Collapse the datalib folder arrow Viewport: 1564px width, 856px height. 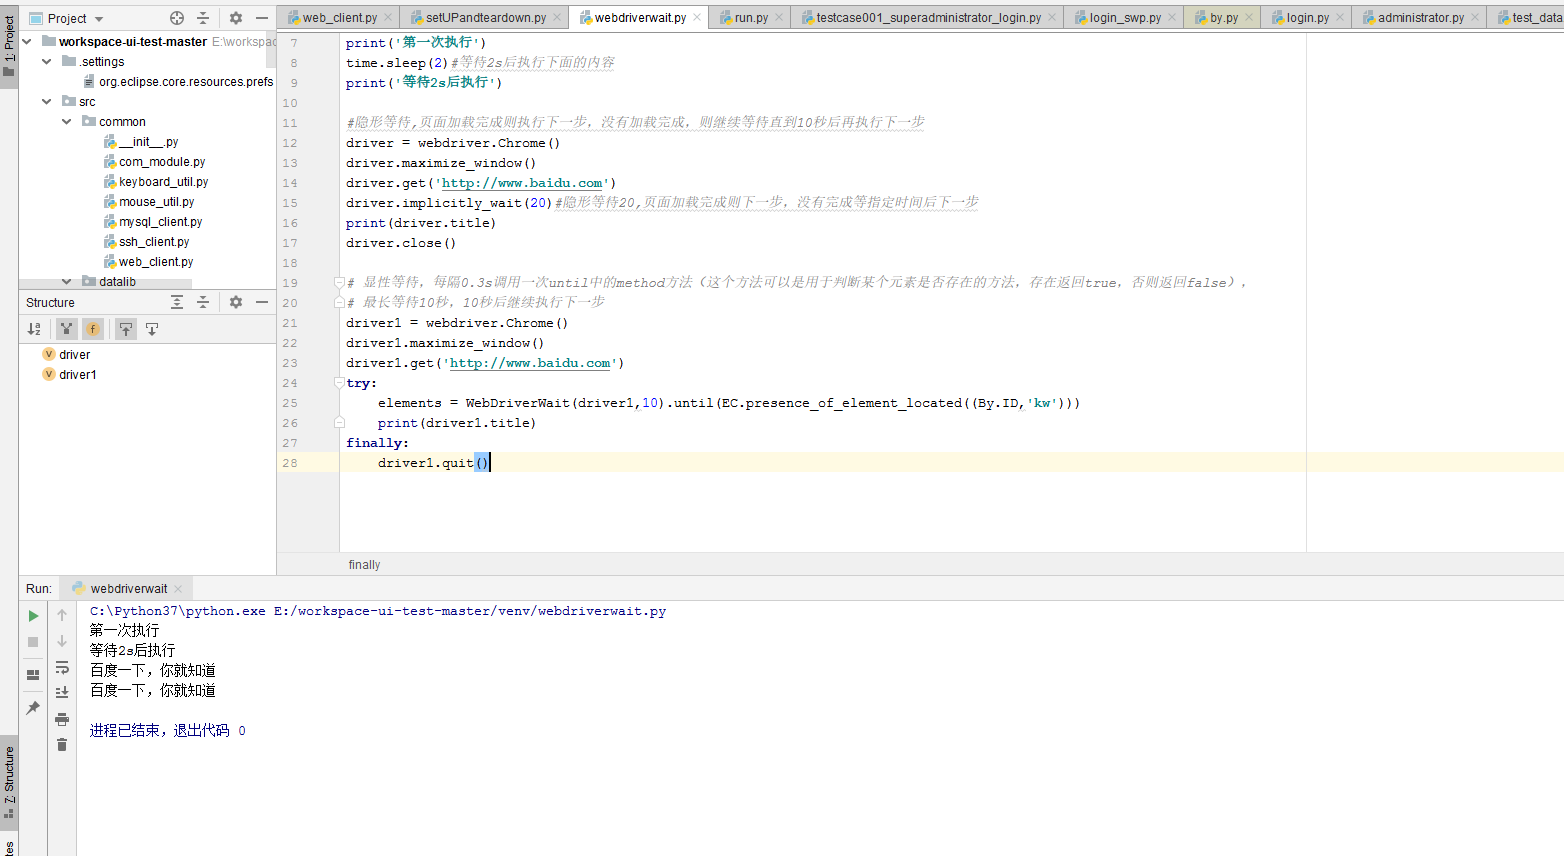click(x=67, y=282)
